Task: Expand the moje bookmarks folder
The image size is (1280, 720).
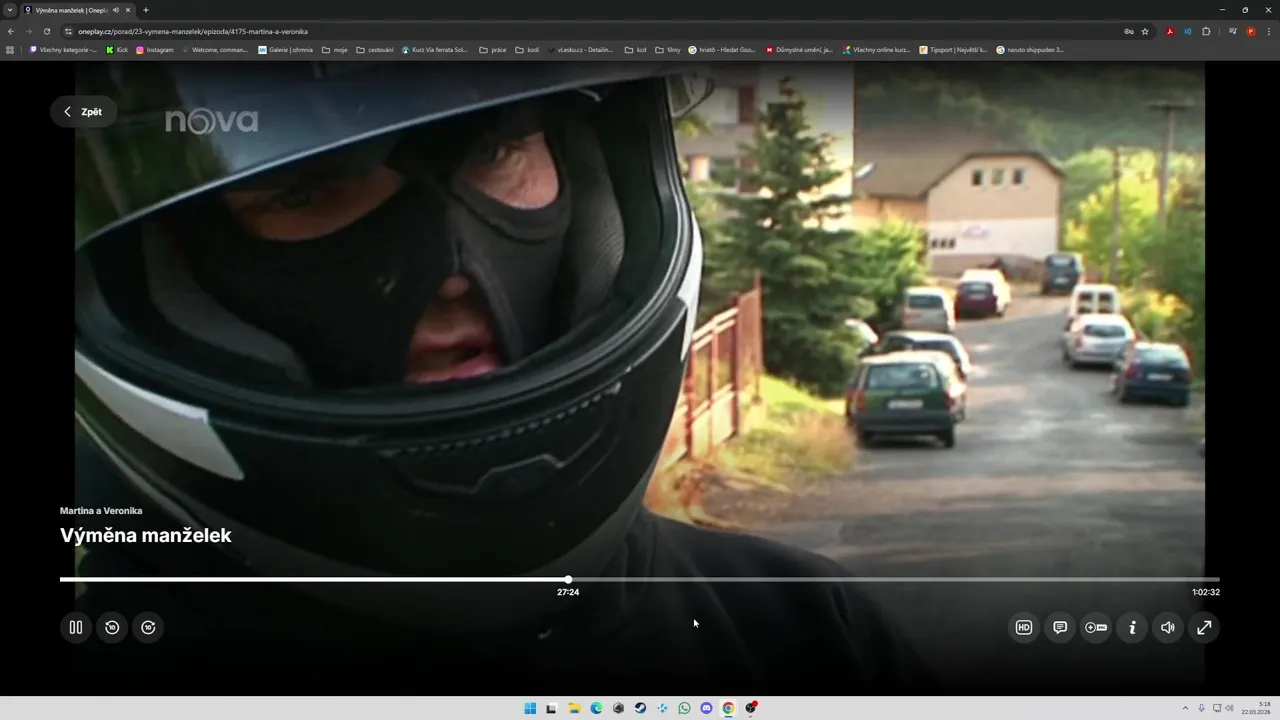Action: coord(335,49)
